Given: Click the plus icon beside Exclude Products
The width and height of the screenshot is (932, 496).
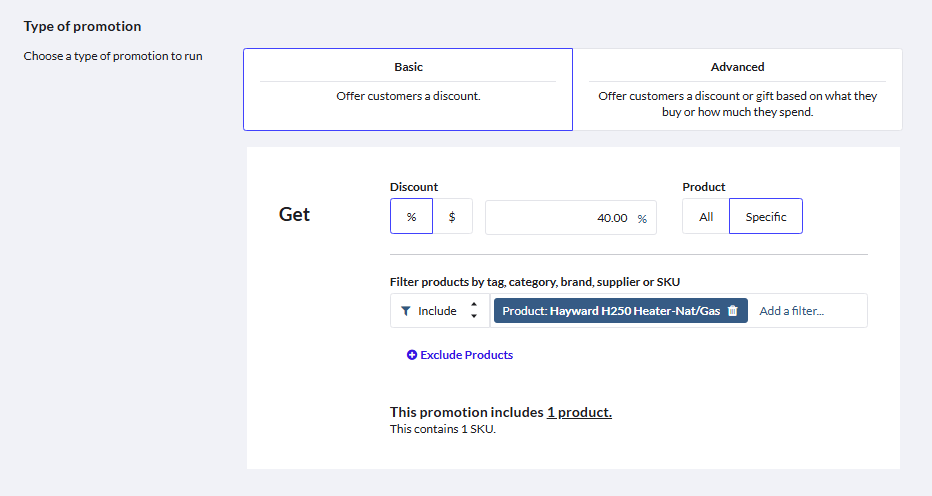Looking at the screenshot, I should tap(412, 355).
